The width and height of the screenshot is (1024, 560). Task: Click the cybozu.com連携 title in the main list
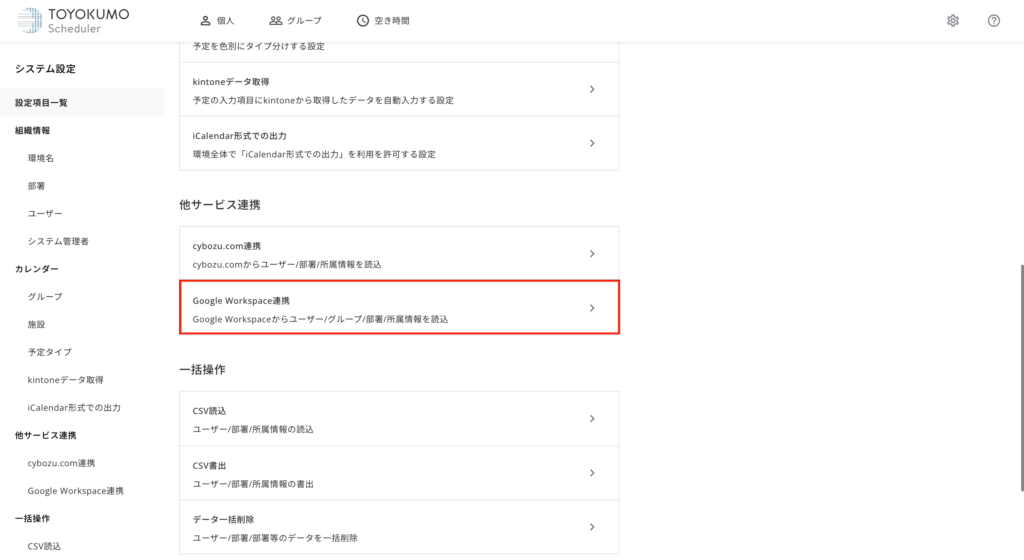[227, 247]
